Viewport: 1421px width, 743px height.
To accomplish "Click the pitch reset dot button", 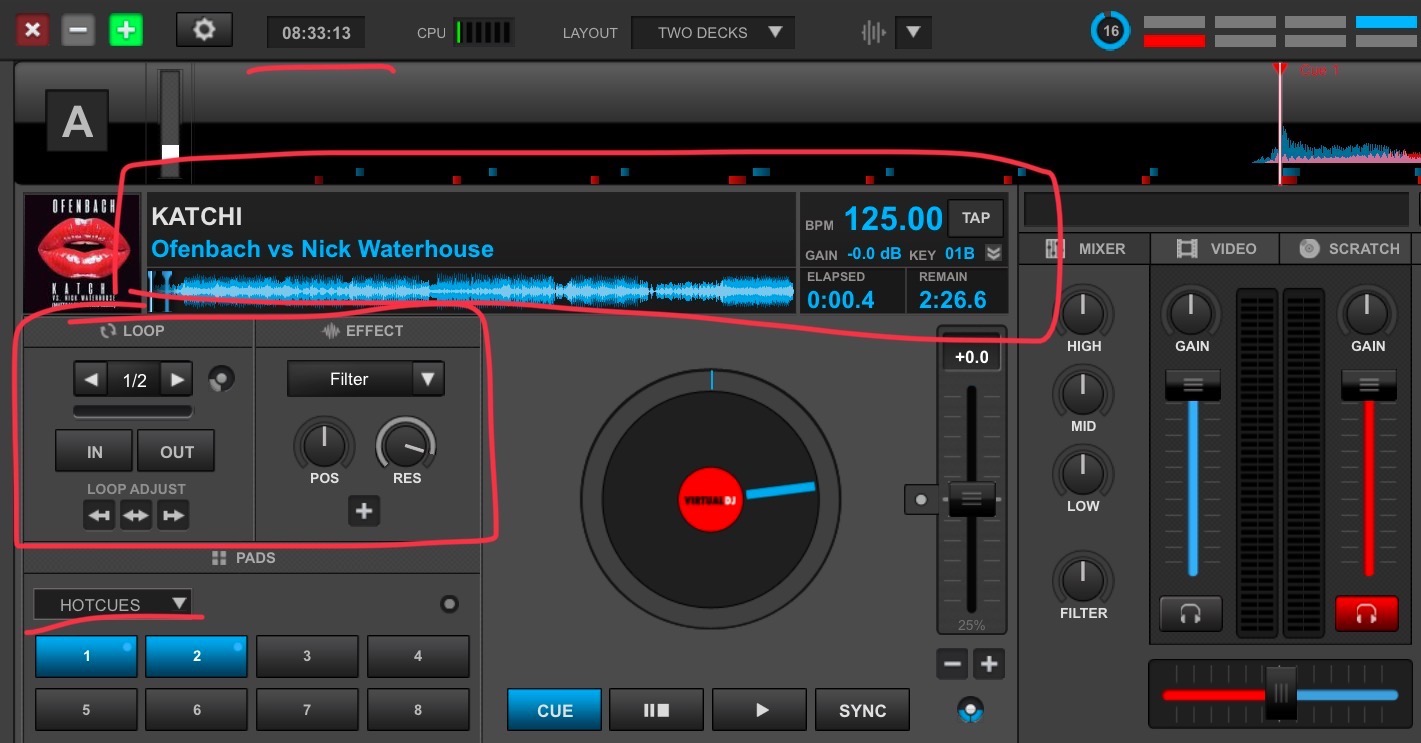I will click(x=920, y=499).
